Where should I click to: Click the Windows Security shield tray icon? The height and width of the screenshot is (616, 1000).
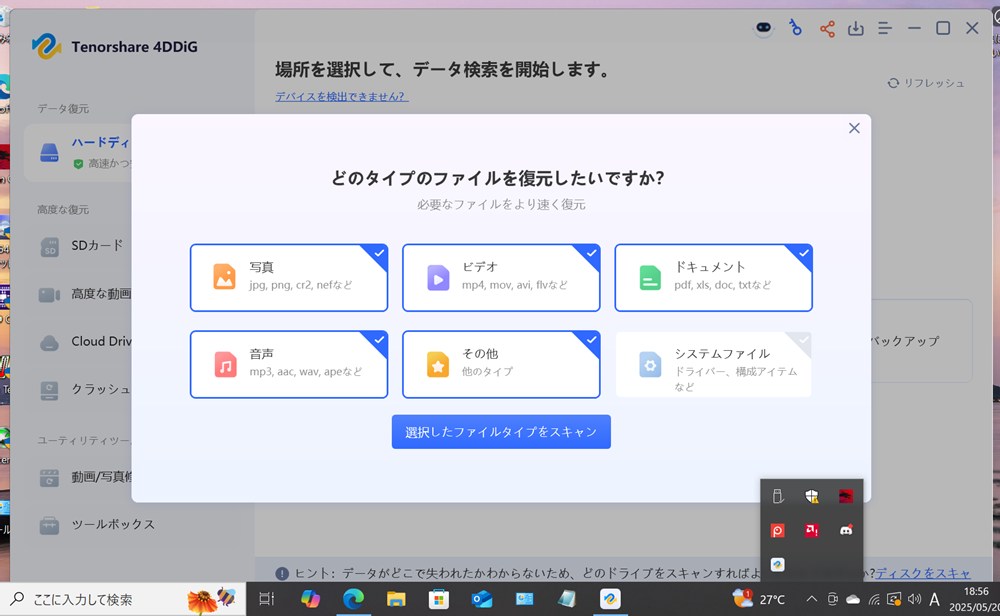coord(812,496)
